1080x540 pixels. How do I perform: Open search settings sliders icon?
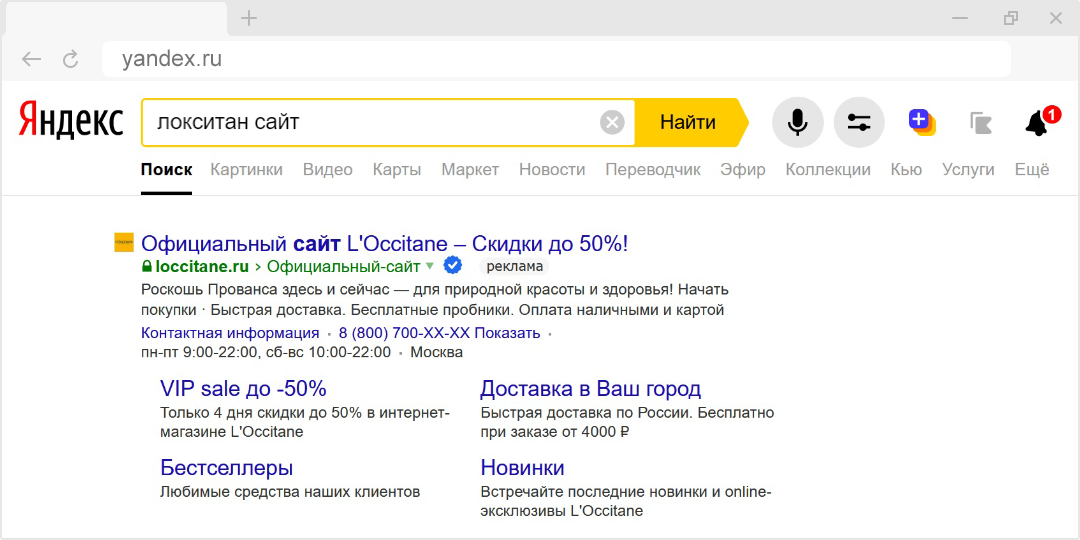(x=859, y=123)
